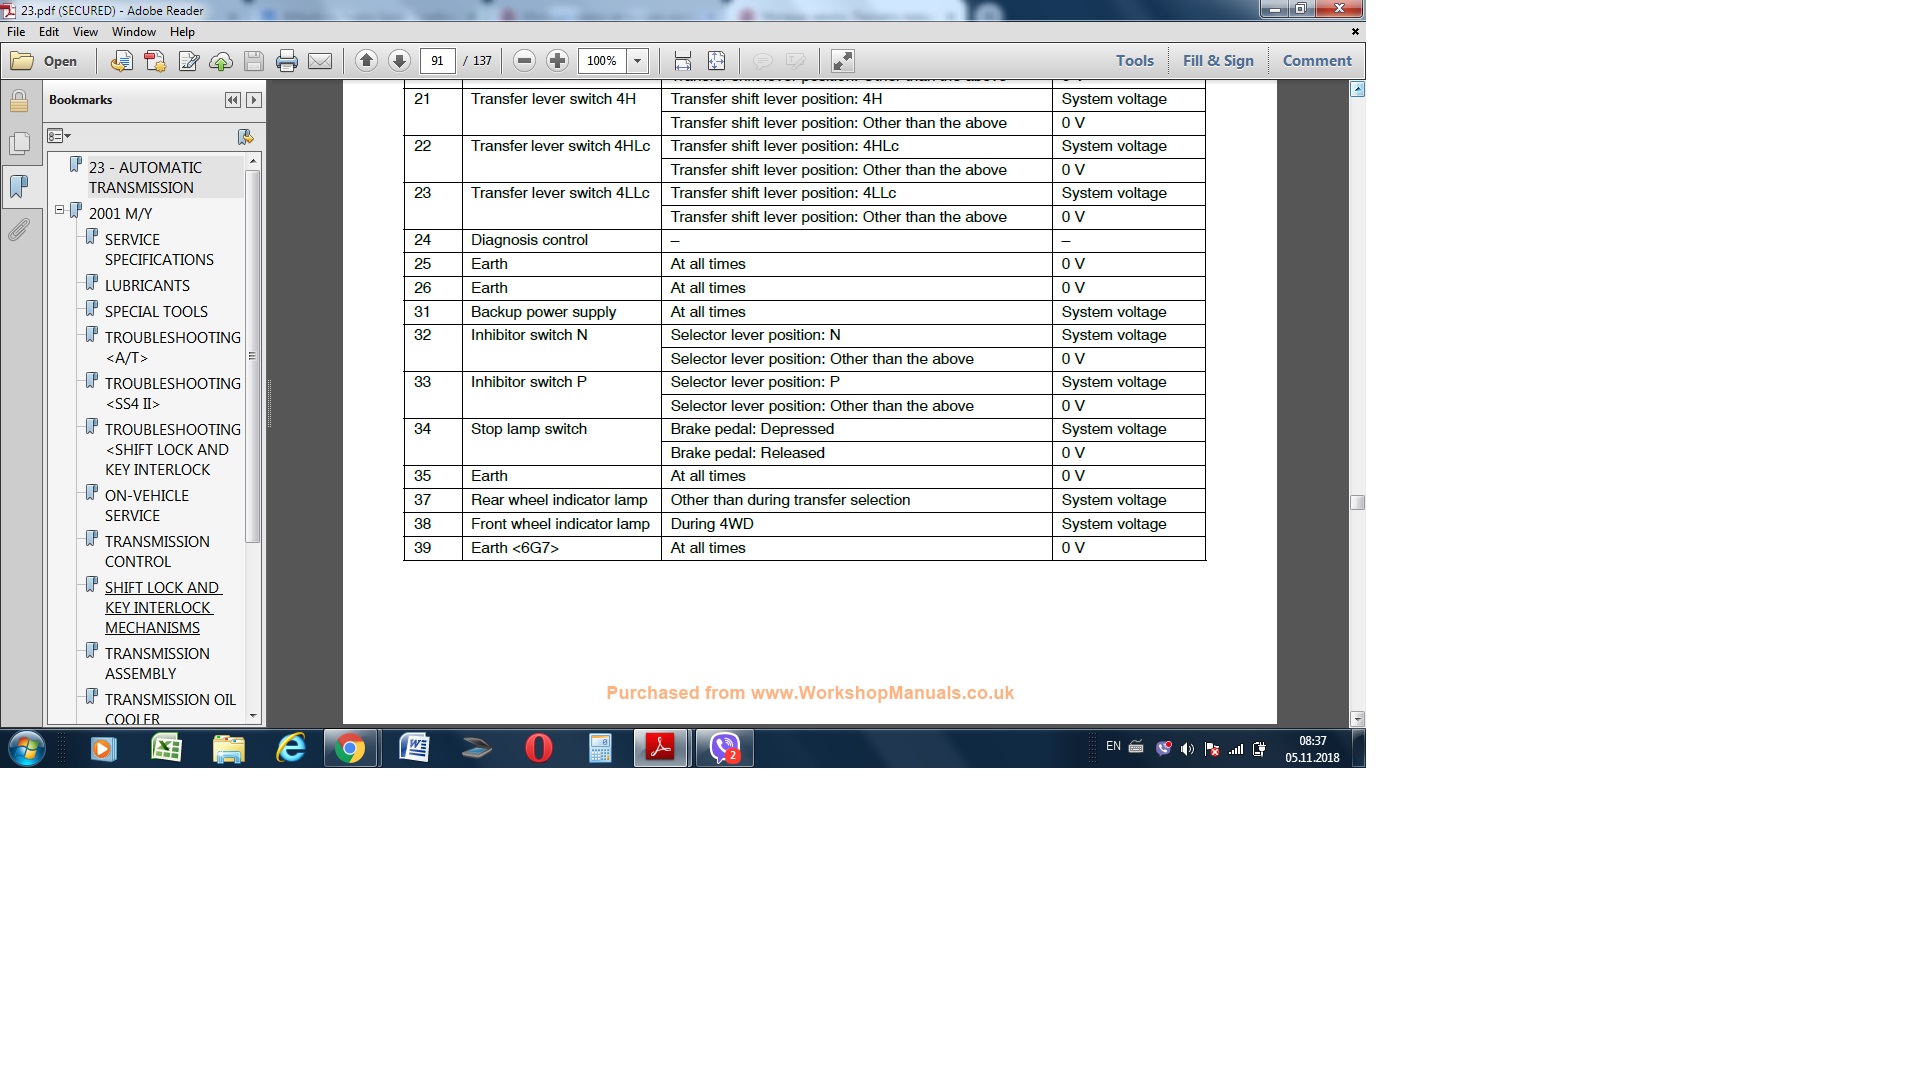Click the highlight text icon

click(x=796, y=61)
